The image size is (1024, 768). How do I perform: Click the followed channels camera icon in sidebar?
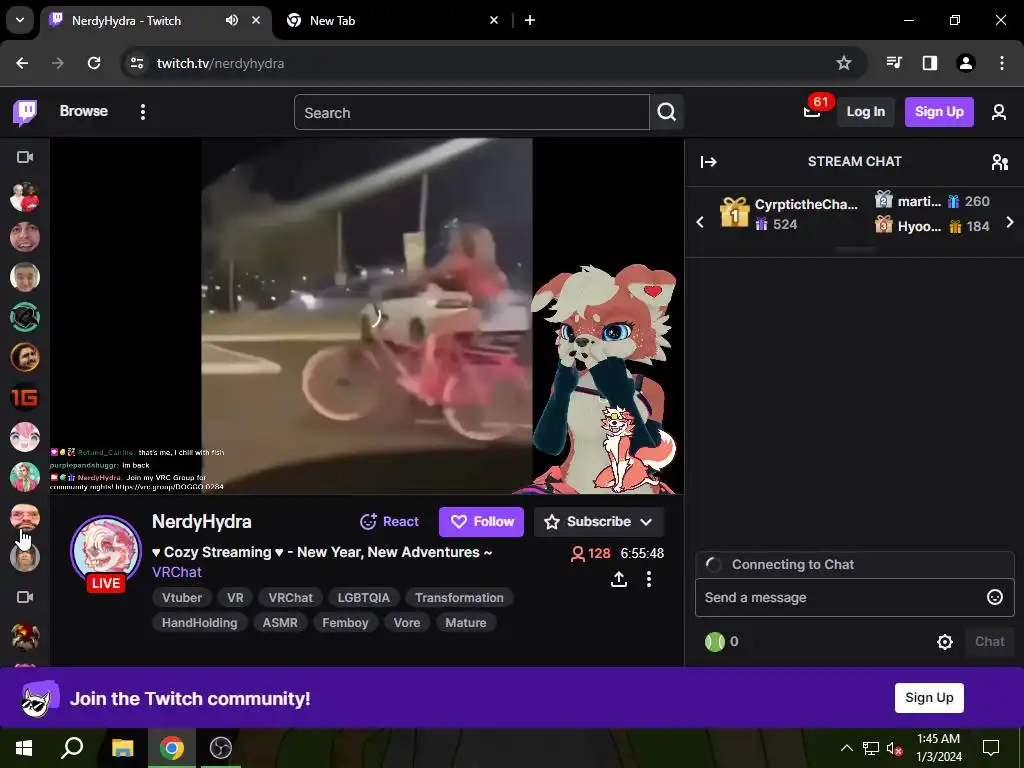pyautogui.click(x=25, y=157)
